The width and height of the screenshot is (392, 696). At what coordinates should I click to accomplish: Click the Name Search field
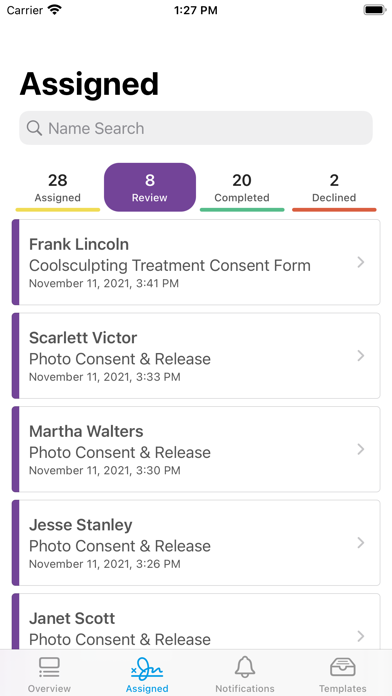pos(196,128)
